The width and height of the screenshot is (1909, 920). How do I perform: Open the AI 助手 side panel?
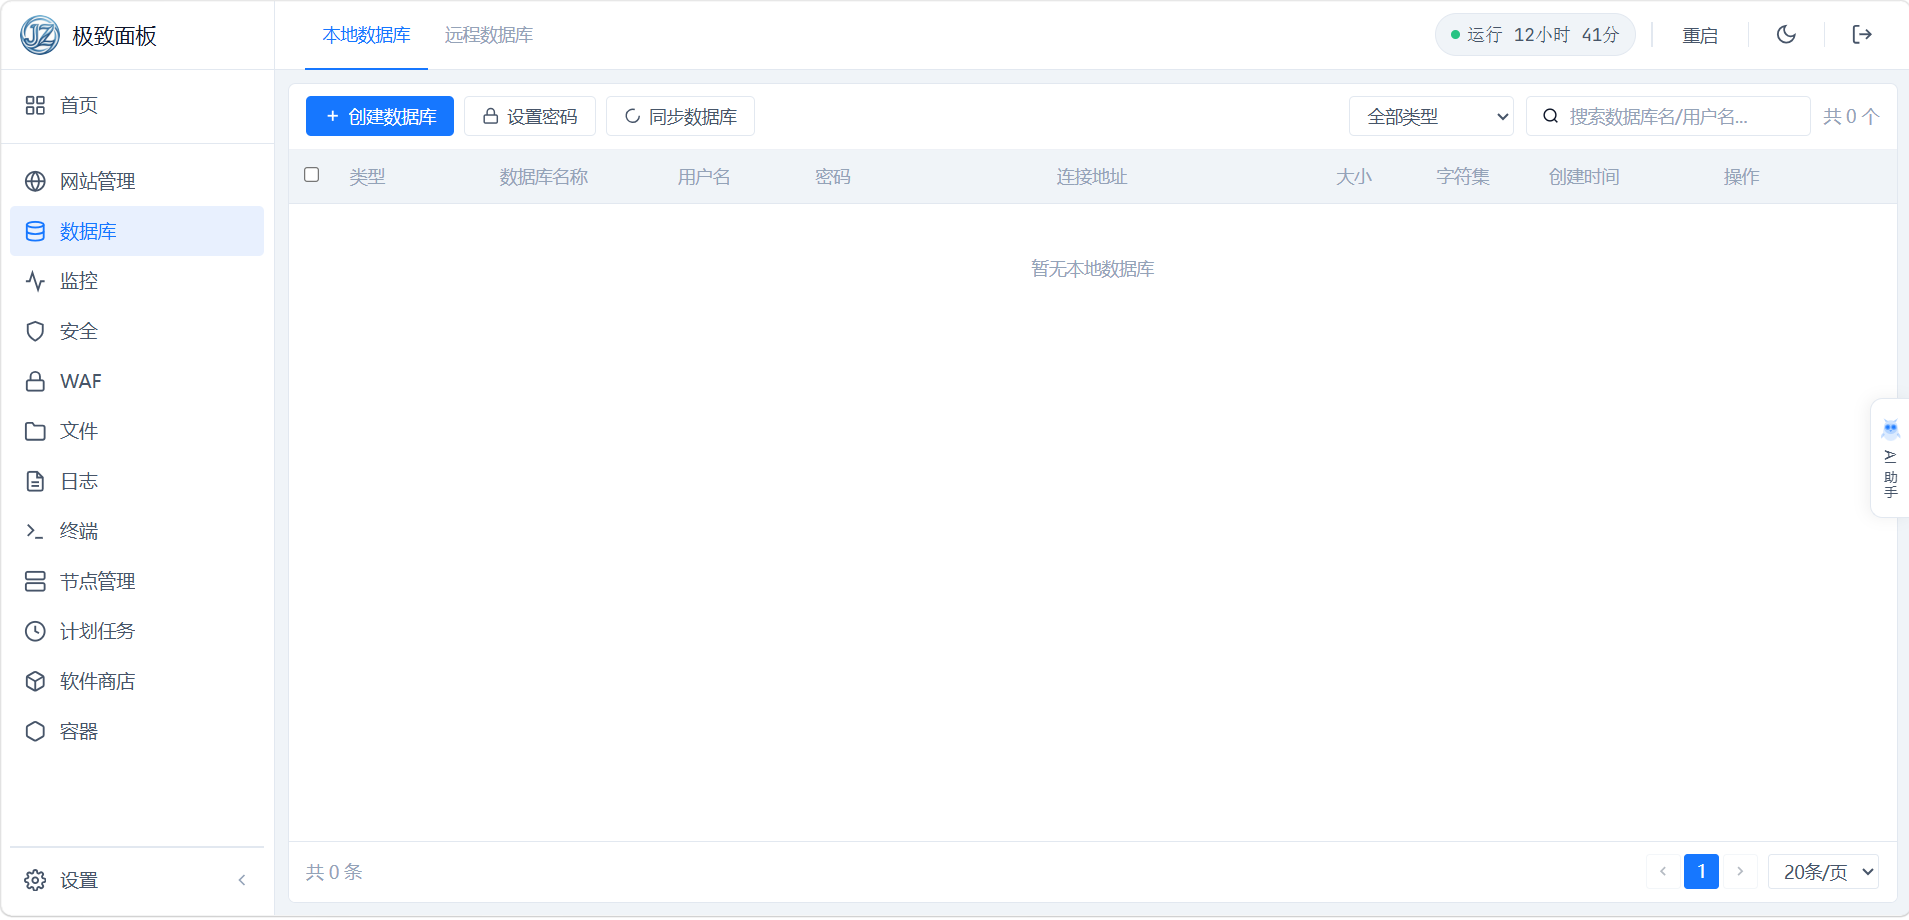pos(1889,458)
